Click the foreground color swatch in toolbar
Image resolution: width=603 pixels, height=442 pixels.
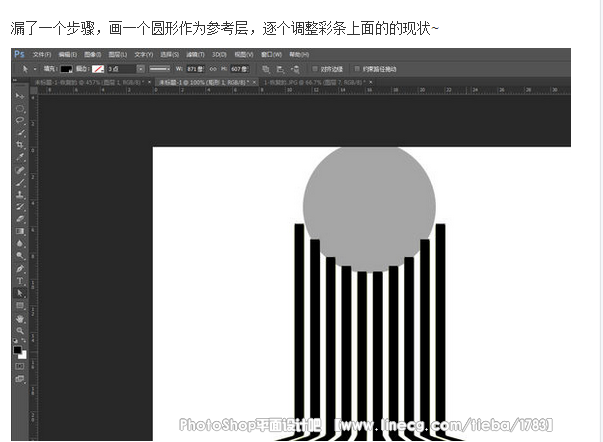click(x=18, y=350)
